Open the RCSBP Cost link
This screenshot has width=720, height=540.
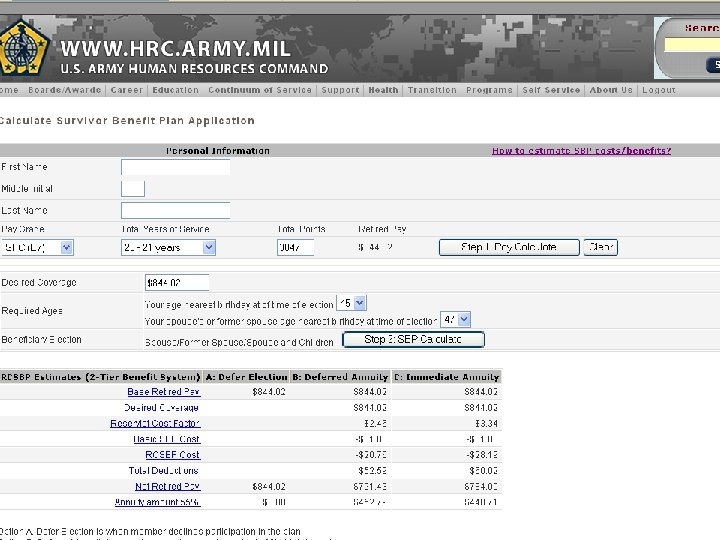[173, 455]
